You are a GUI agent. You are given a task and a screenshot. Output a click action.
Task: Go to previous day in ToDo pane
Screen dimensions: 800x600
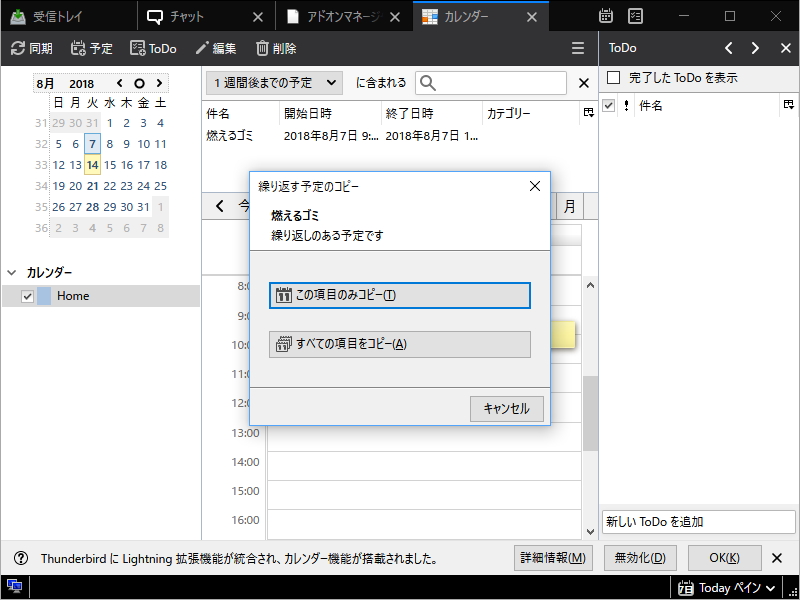click(729, 48)
